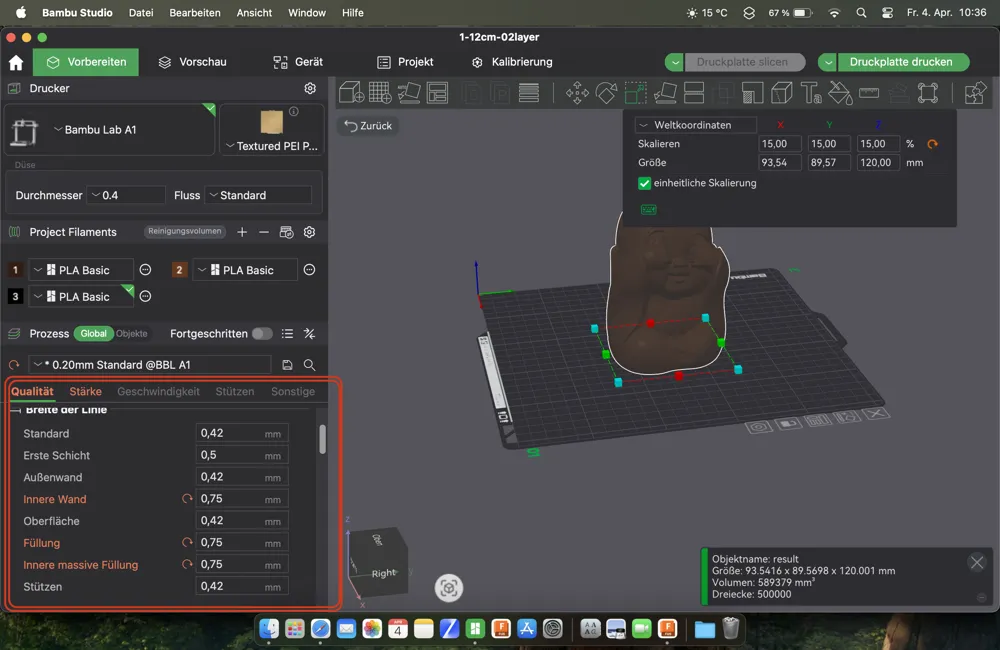Open the assemble puzzle icon
Viewport: 1000px width, 650px height.
pos(975,92)
